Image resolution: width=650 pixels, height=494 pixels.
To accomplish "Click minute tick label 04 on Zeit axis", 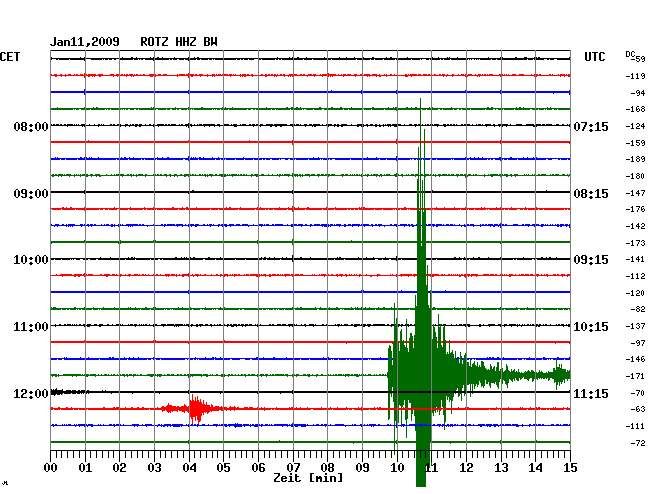I will 189,468.
